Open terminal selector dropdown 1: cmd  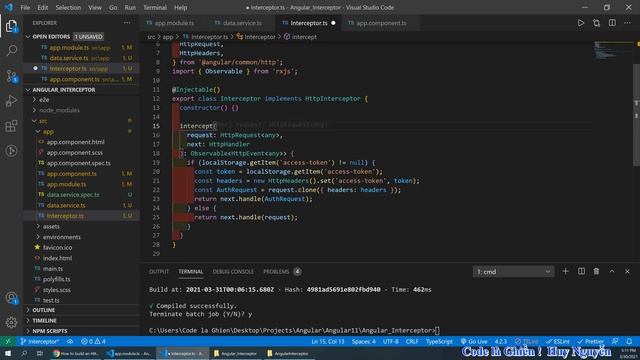513,271
